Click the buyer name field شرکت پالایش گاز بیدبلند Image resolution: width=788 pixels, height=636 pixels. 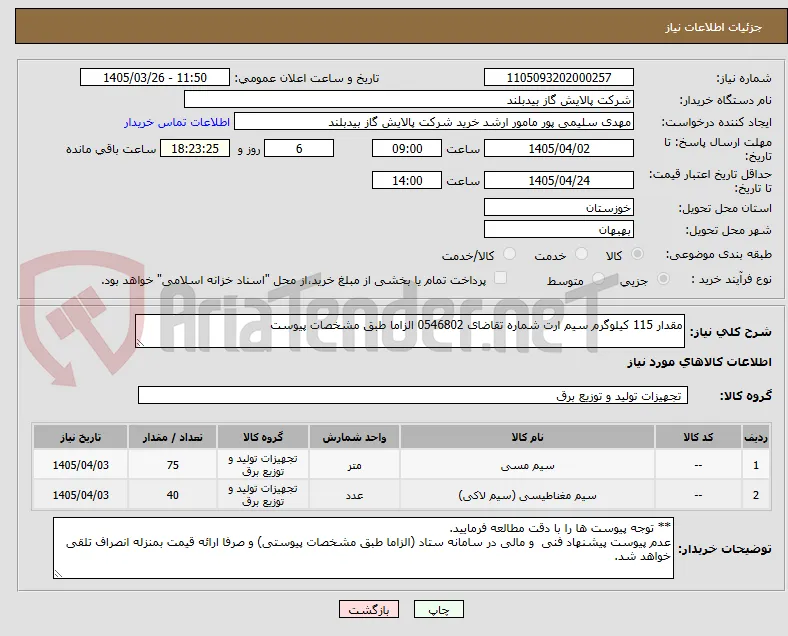click(409, 99)
